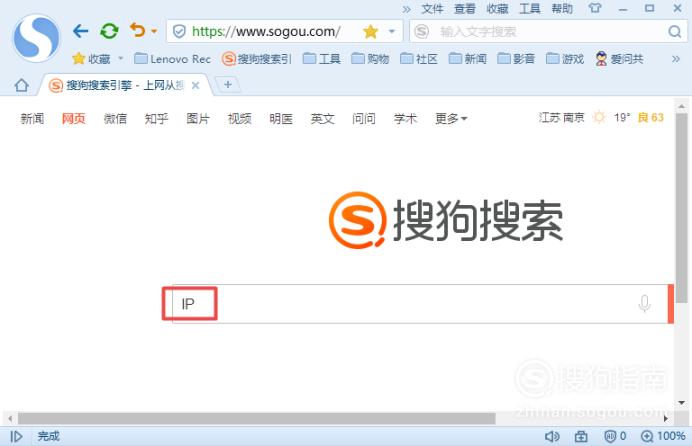This screenshot has width=692, height=446.
Task: Click the top search text field
Action: (x=547, y=31)
